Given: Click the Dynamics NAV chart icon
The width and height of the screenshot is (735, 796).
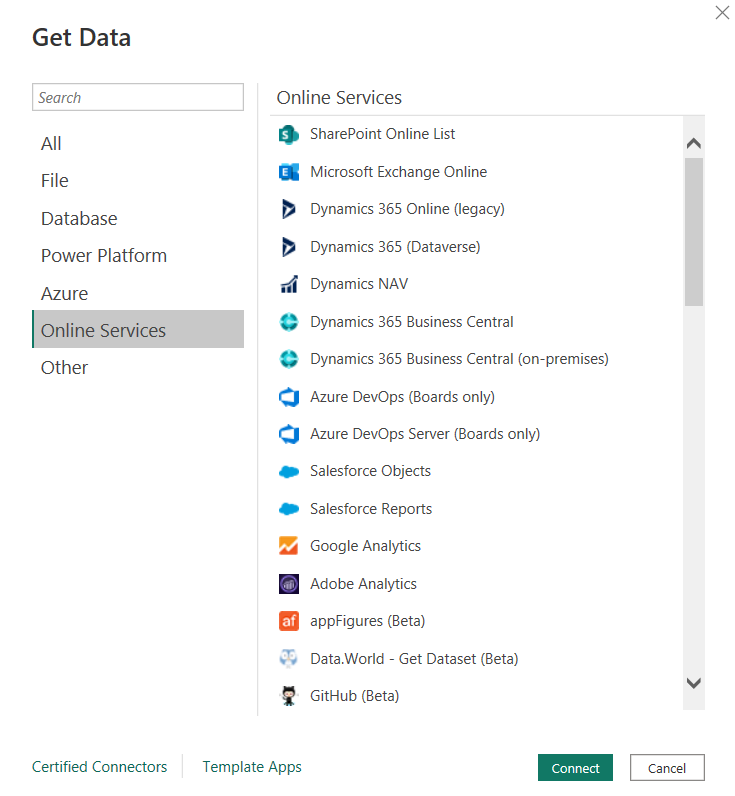Looking at the screenshot, I should (x=289, y=285).
